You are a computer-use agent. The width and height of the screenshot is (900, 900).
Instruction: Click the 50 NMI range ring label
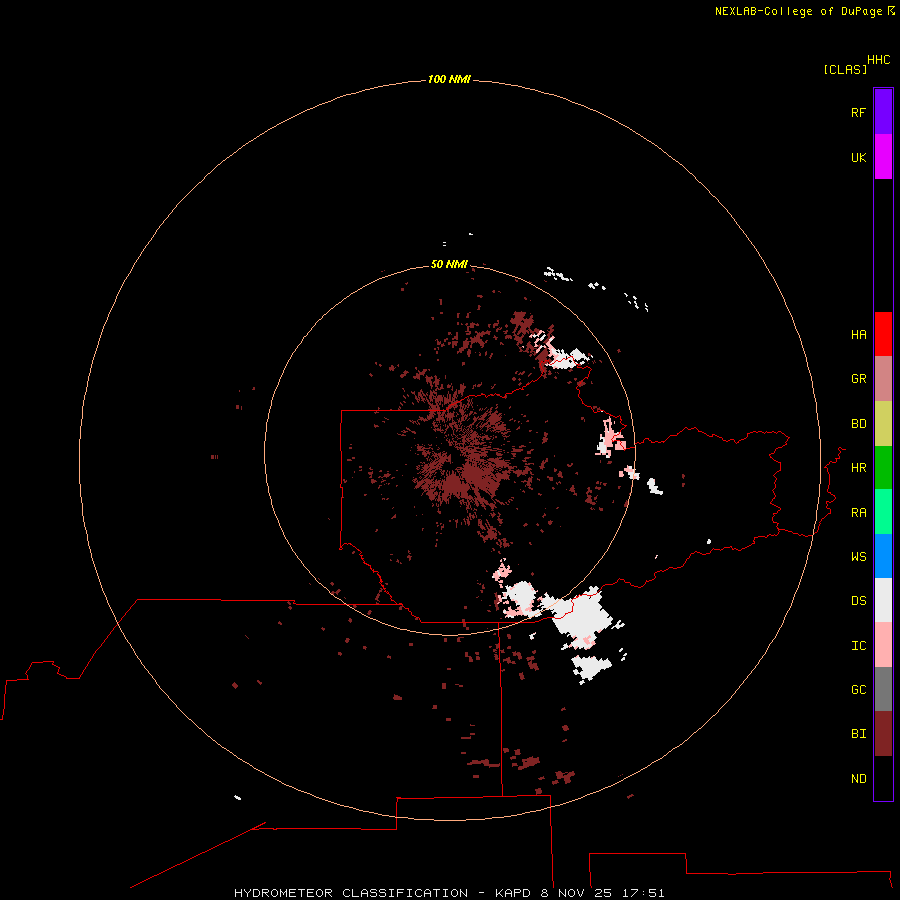click(x=449, y=264)
